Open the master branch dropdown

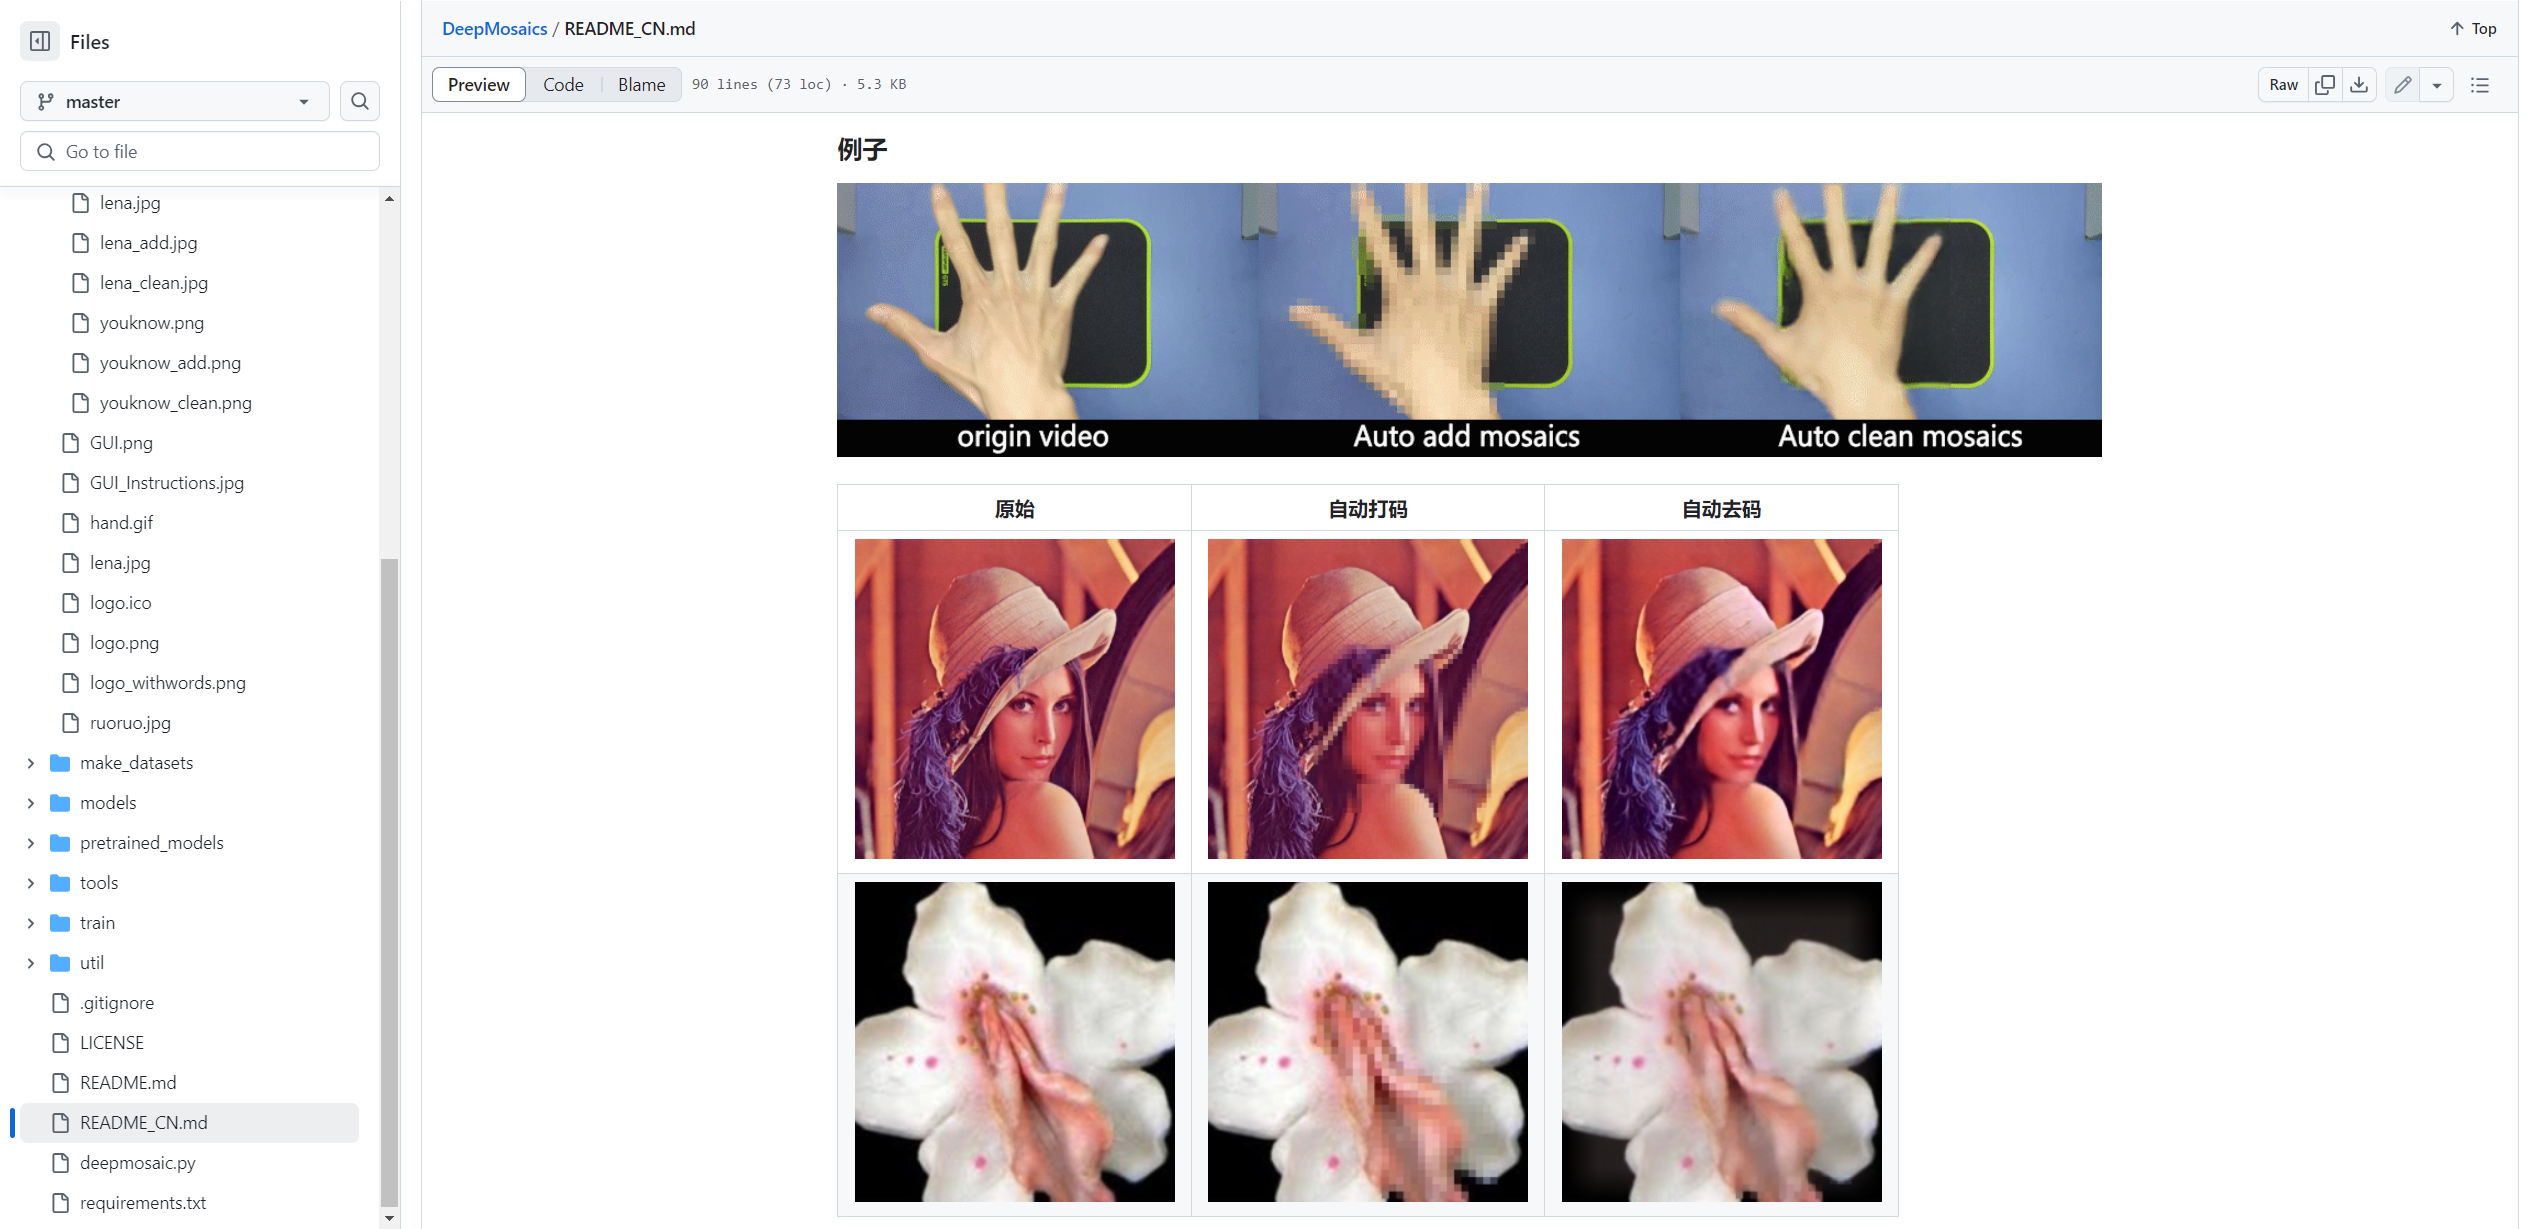pyautogui.click(x=175, y=101)
